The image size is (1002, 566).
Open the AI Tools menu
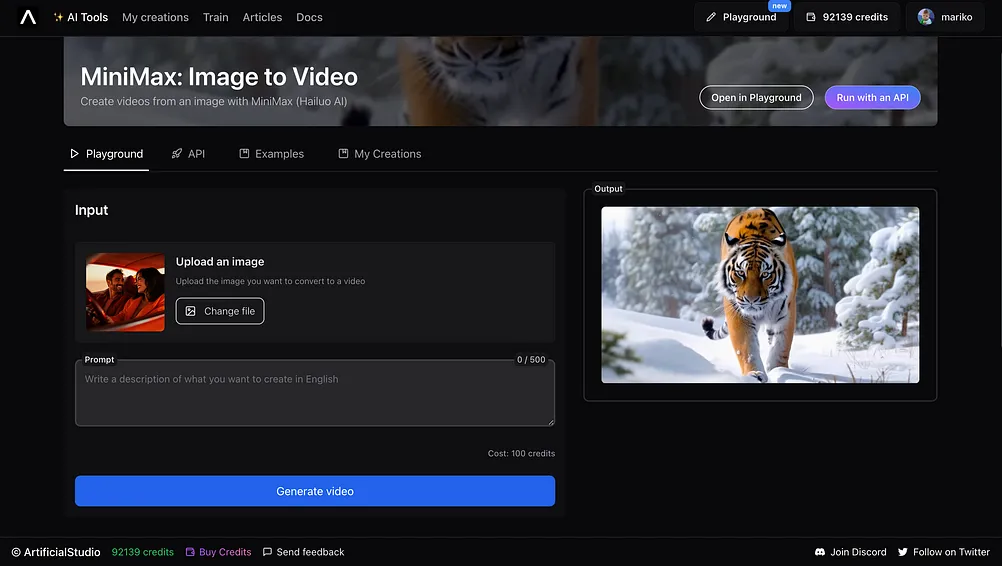pos(81,17)
